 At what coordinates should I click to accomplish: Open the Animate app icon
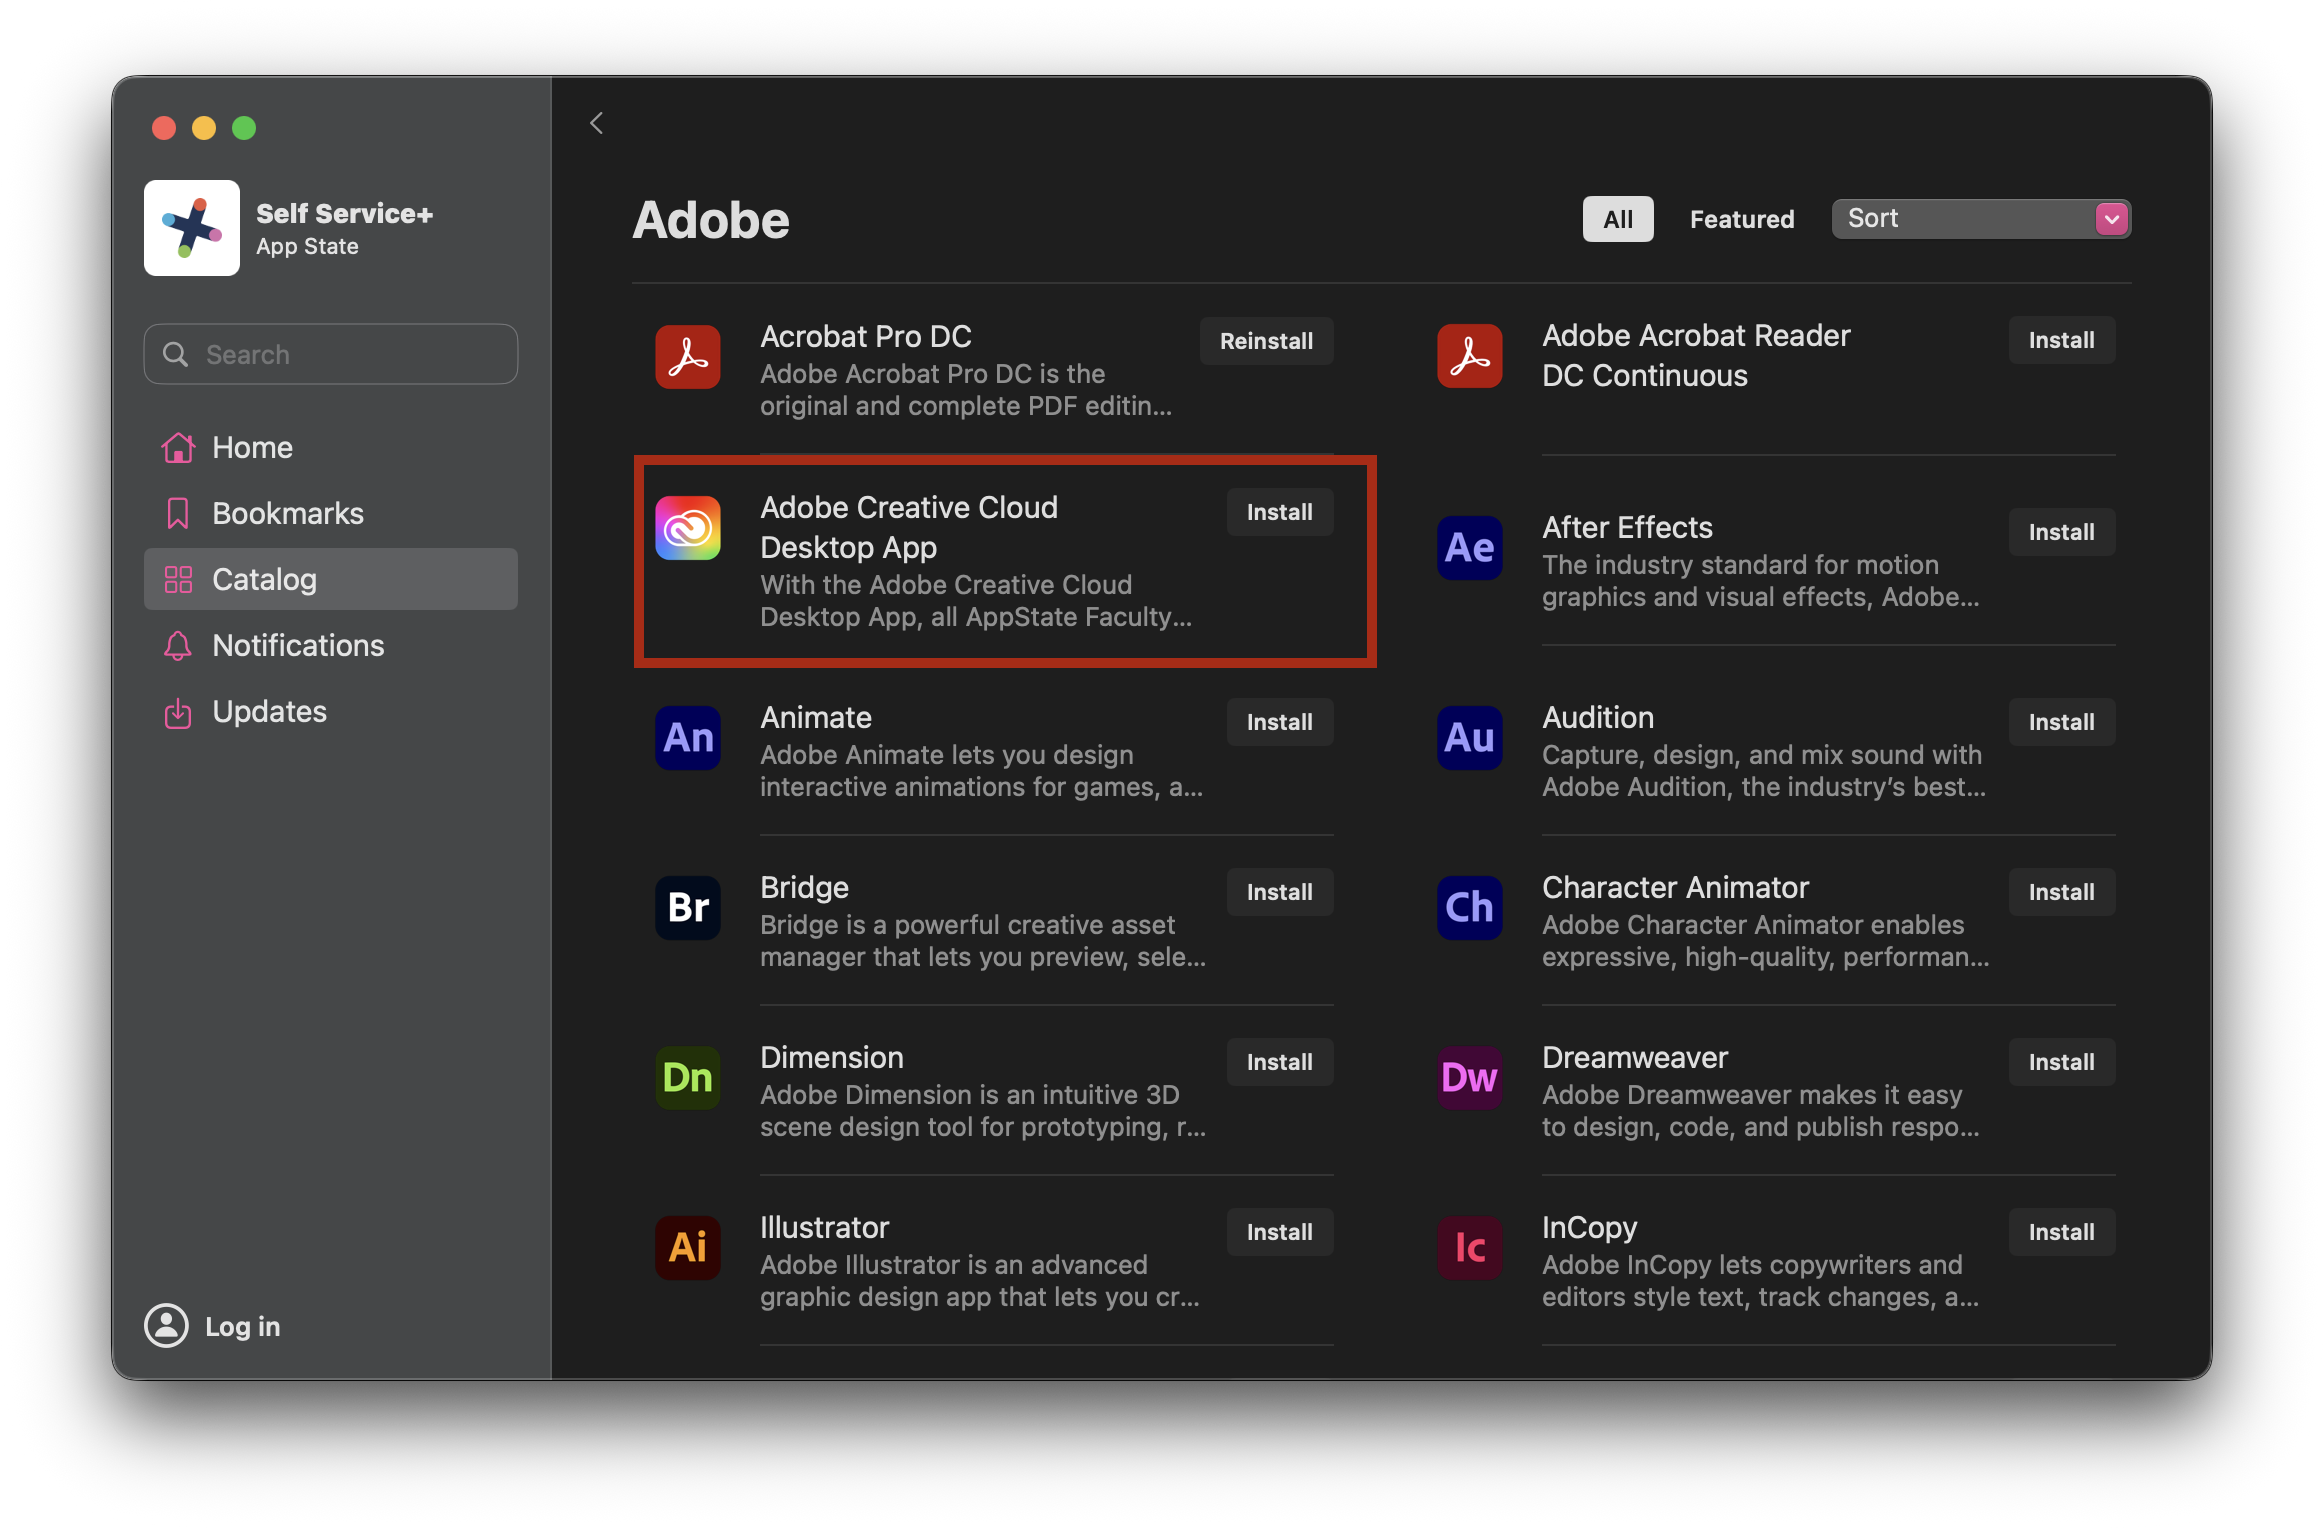click(x=688, y=738)
